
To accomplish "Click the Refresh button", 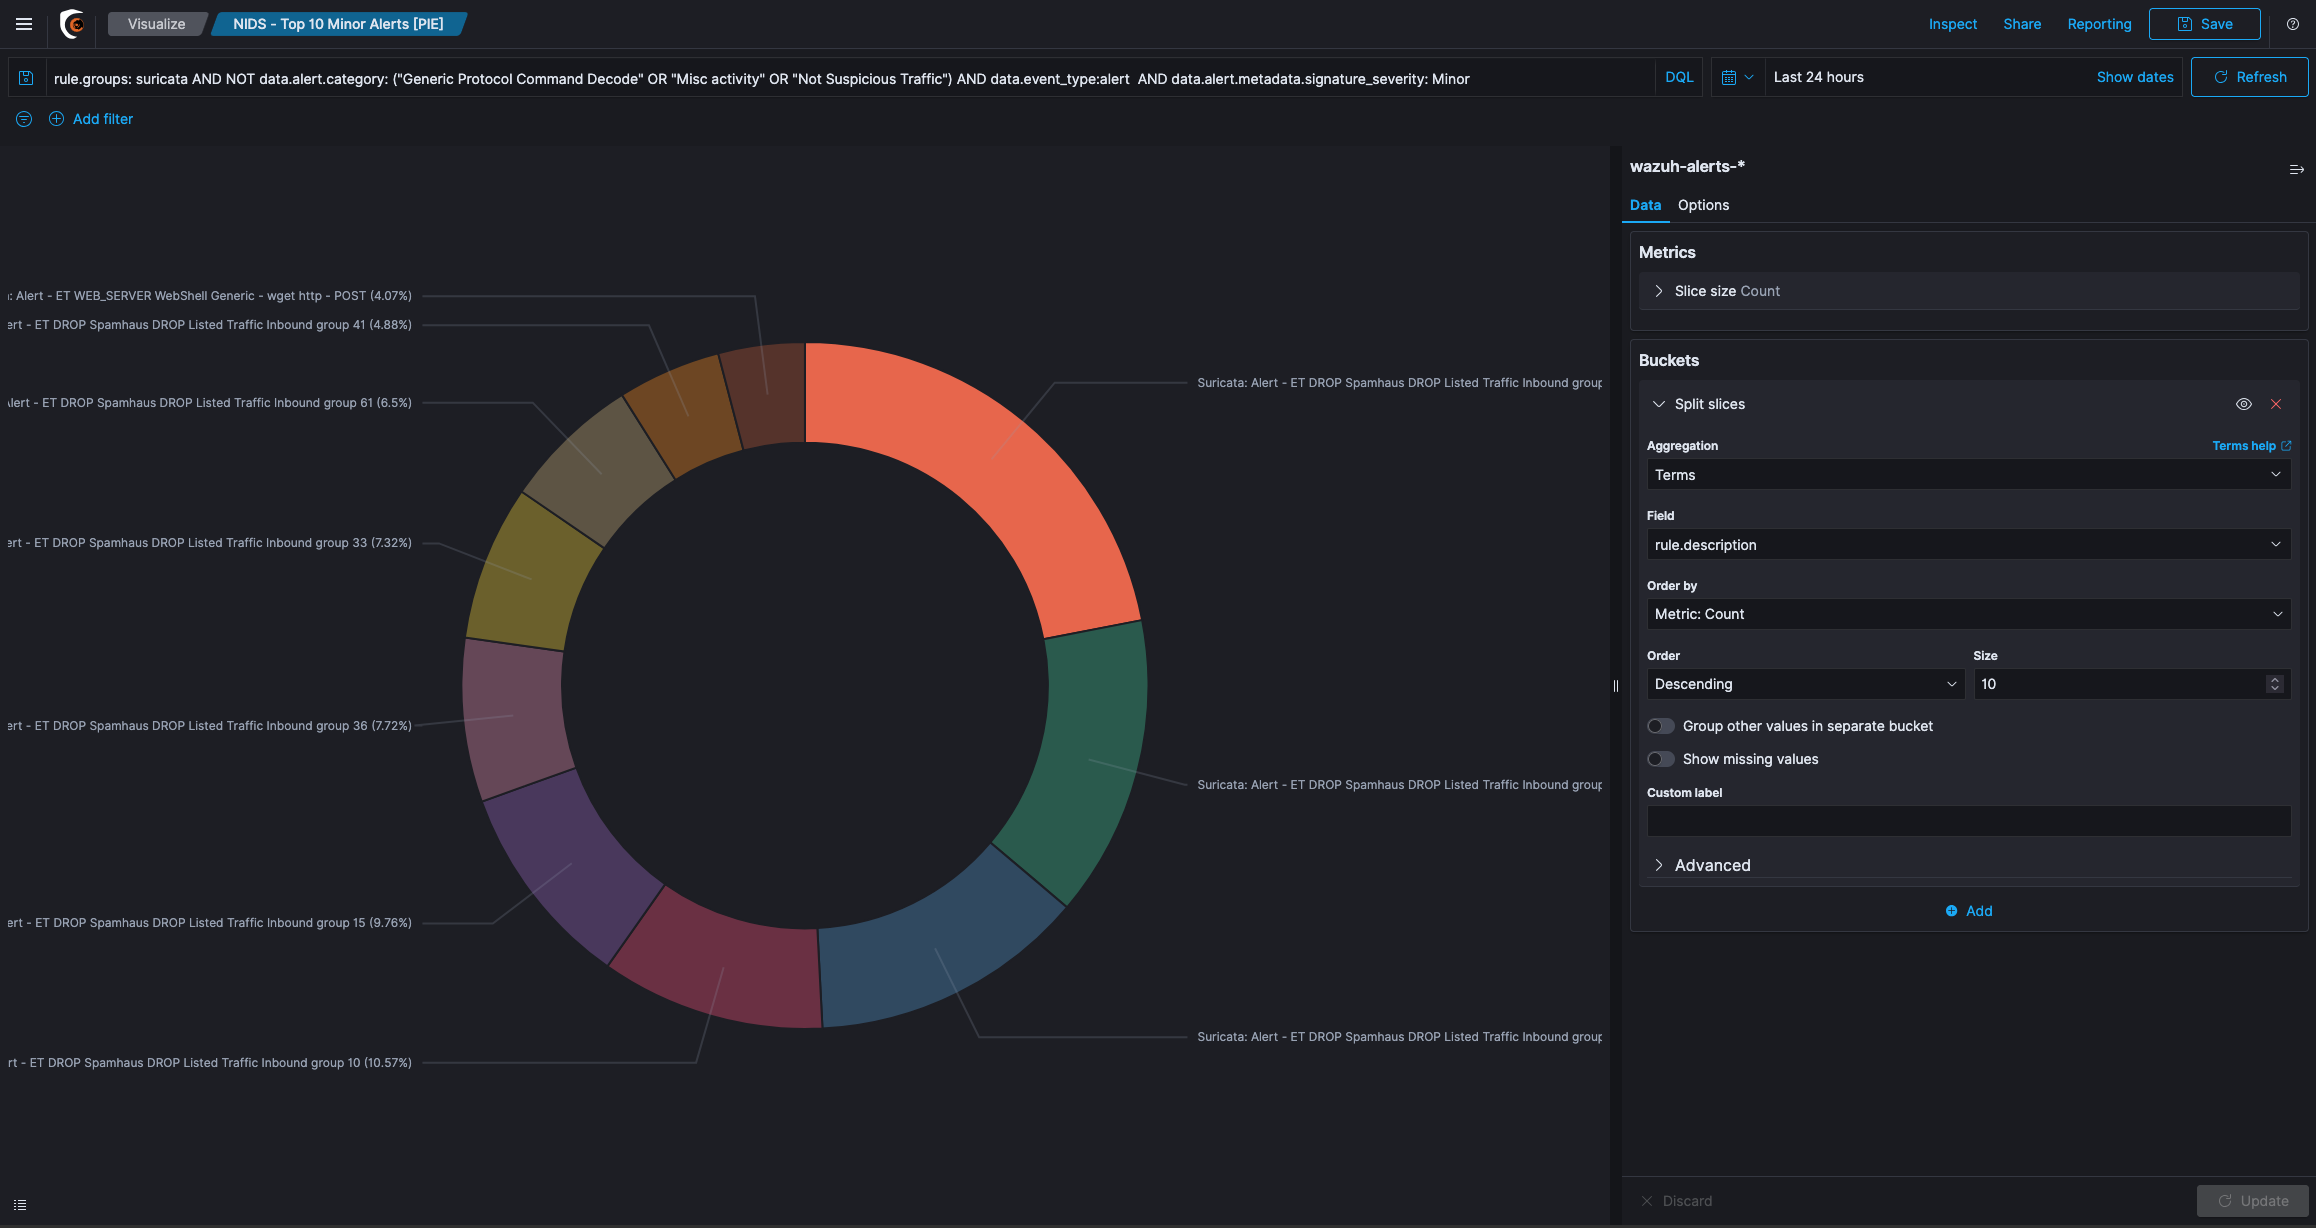I will pos(2249,77).
